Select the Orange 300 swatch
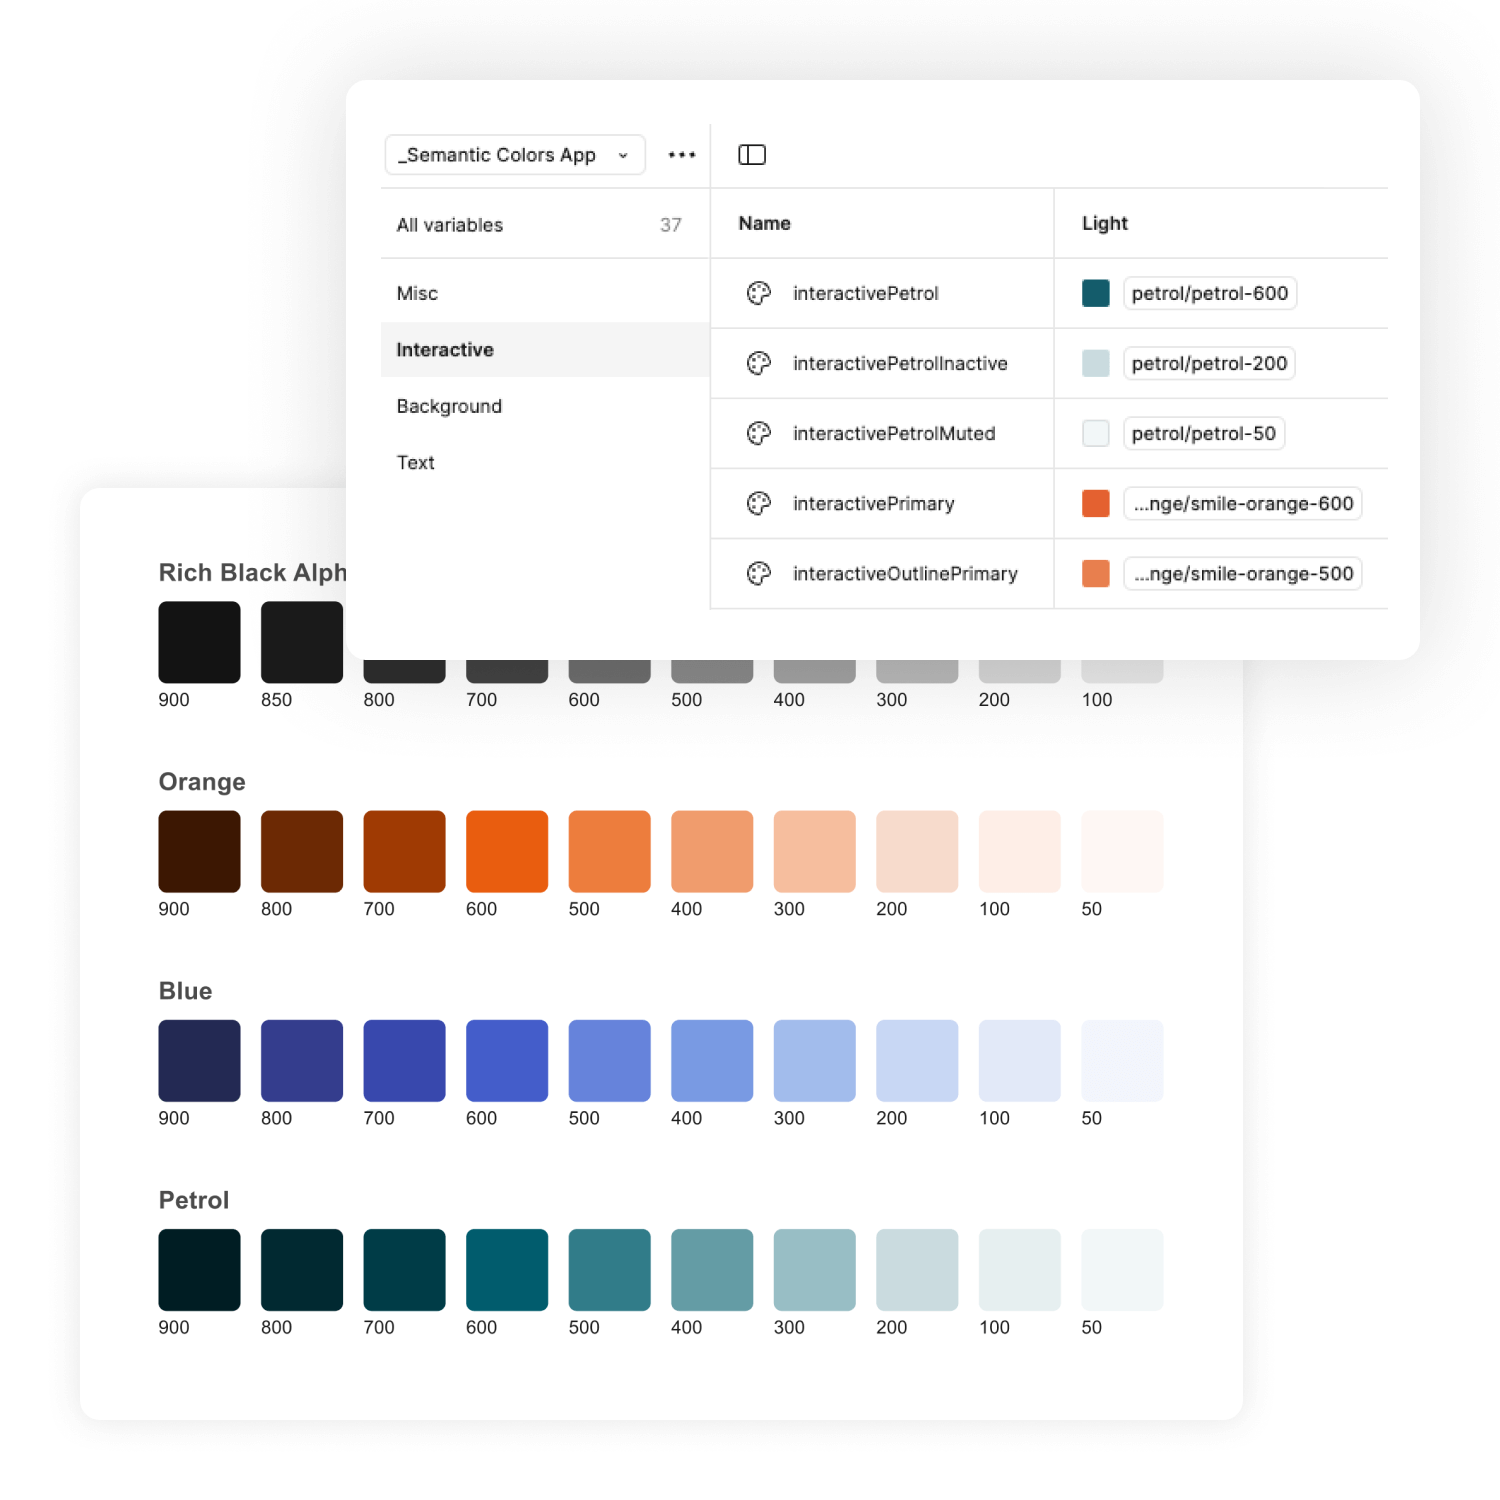The image size is (1500, 1500). click(815, 851)
